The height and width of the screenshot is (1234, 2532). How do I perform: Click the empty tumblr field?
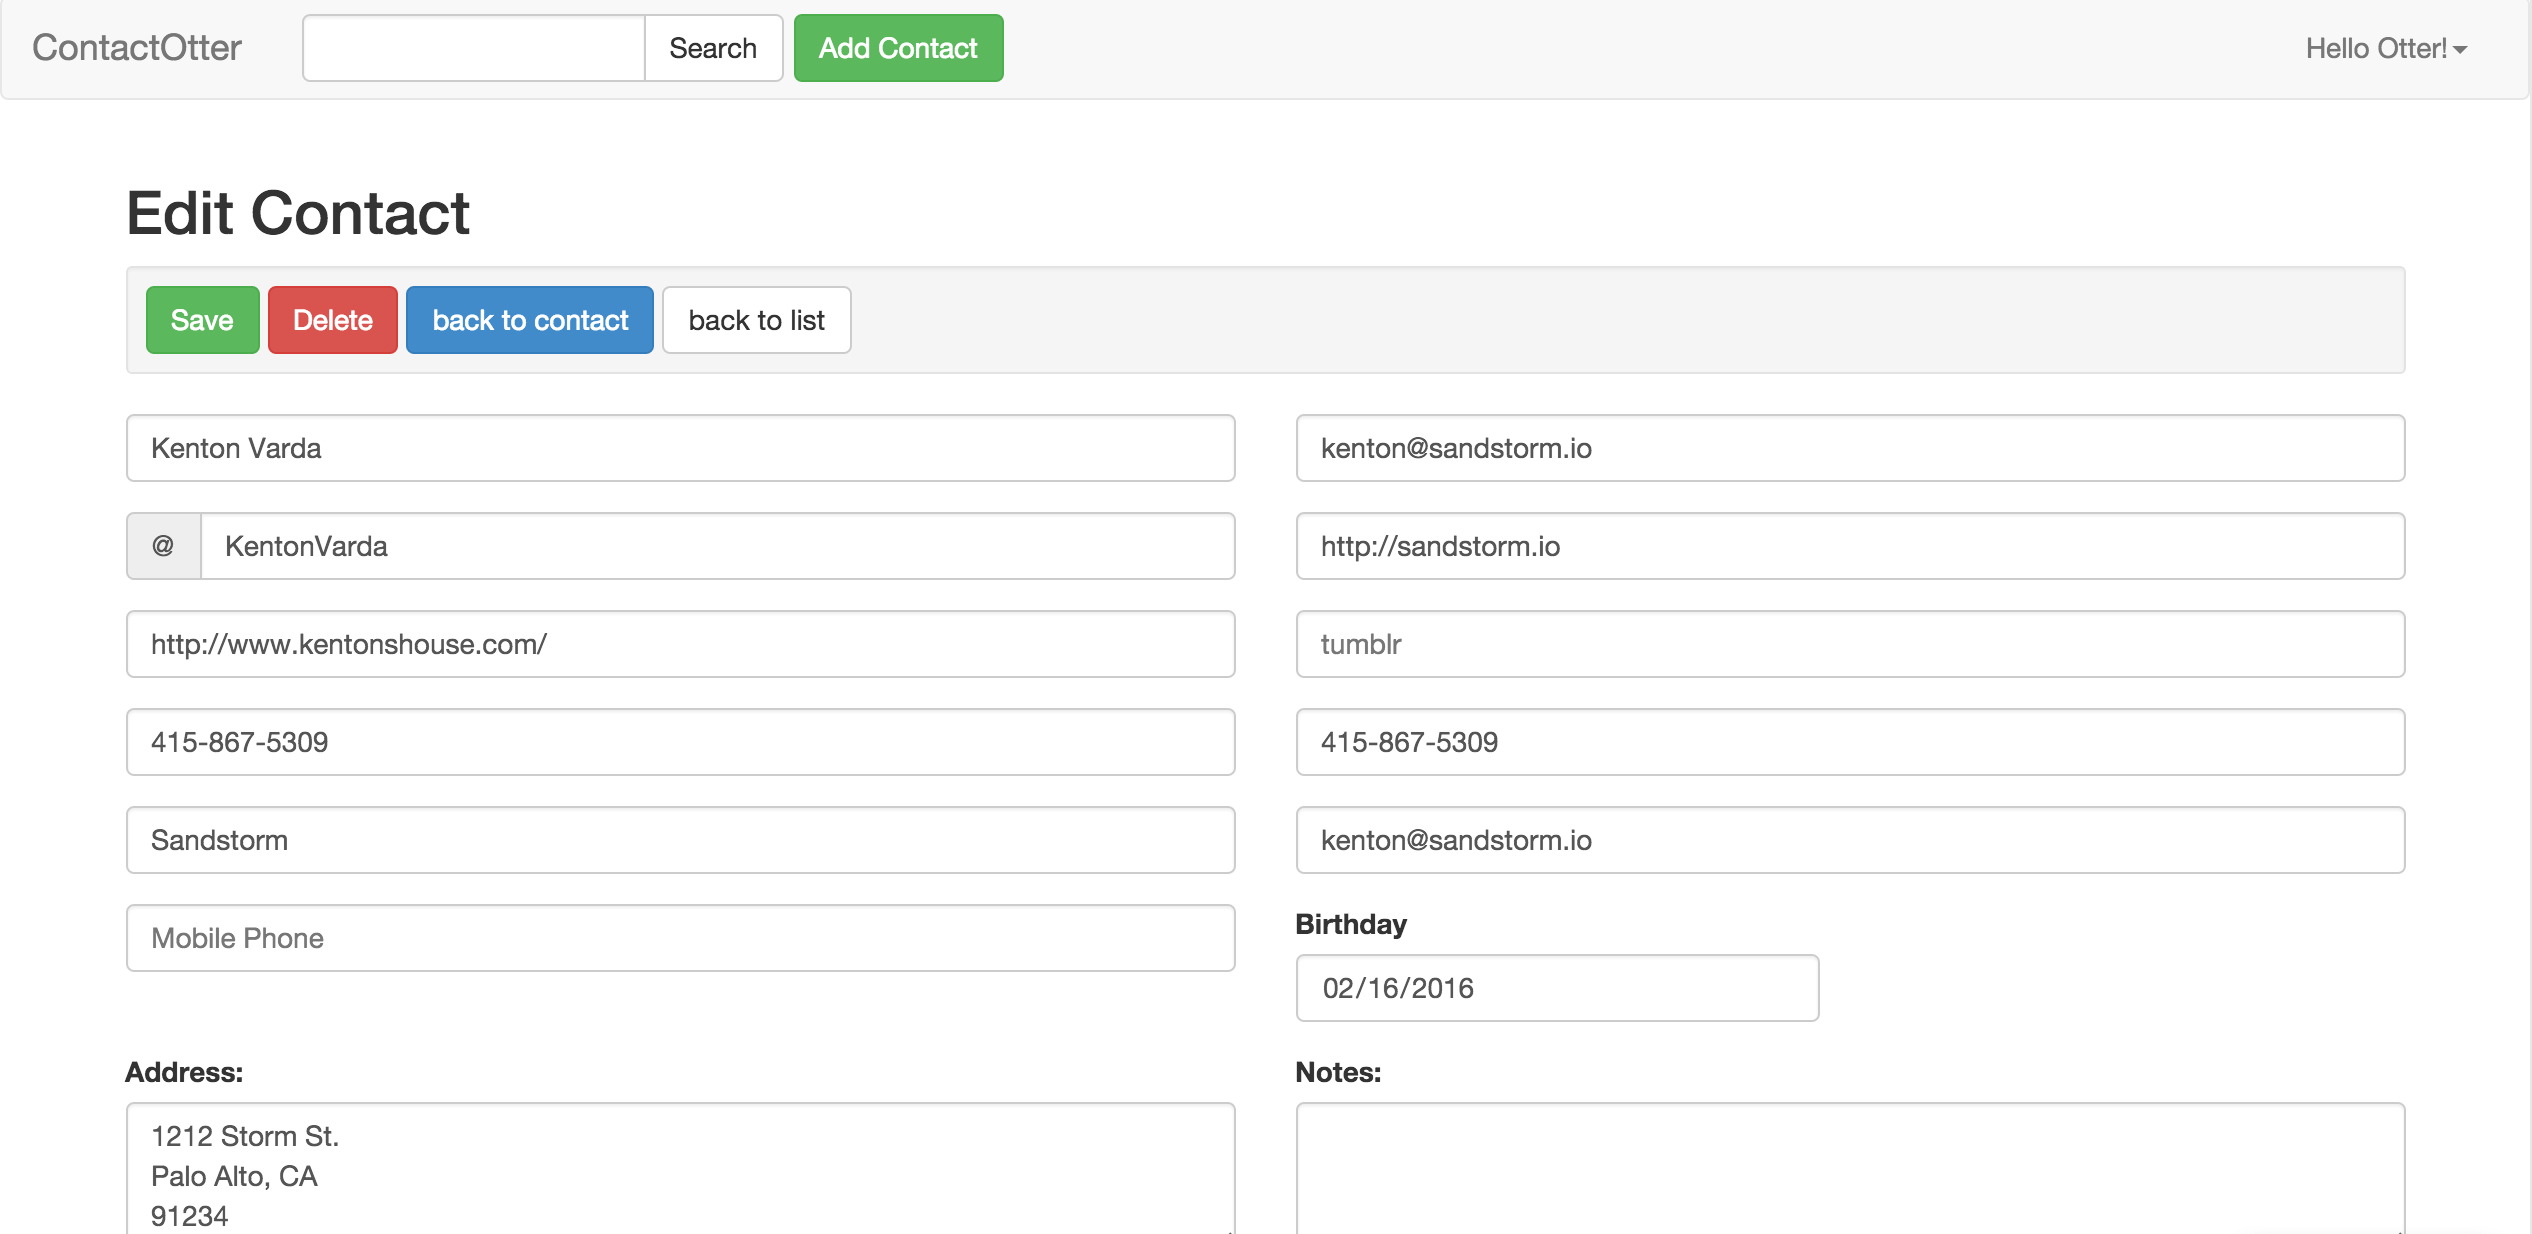coord(1850,644)
